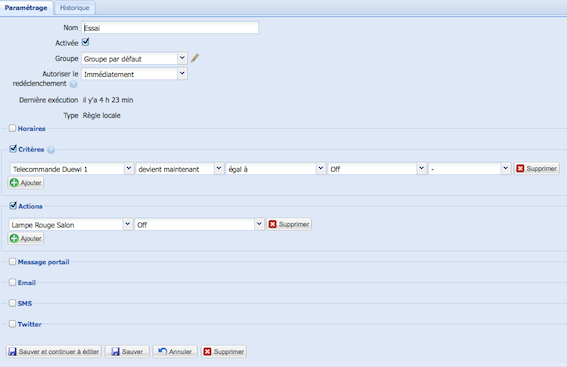567x367 pixels.
Task: Click the help icon beside Critères
Action: [x=51, y=150]
